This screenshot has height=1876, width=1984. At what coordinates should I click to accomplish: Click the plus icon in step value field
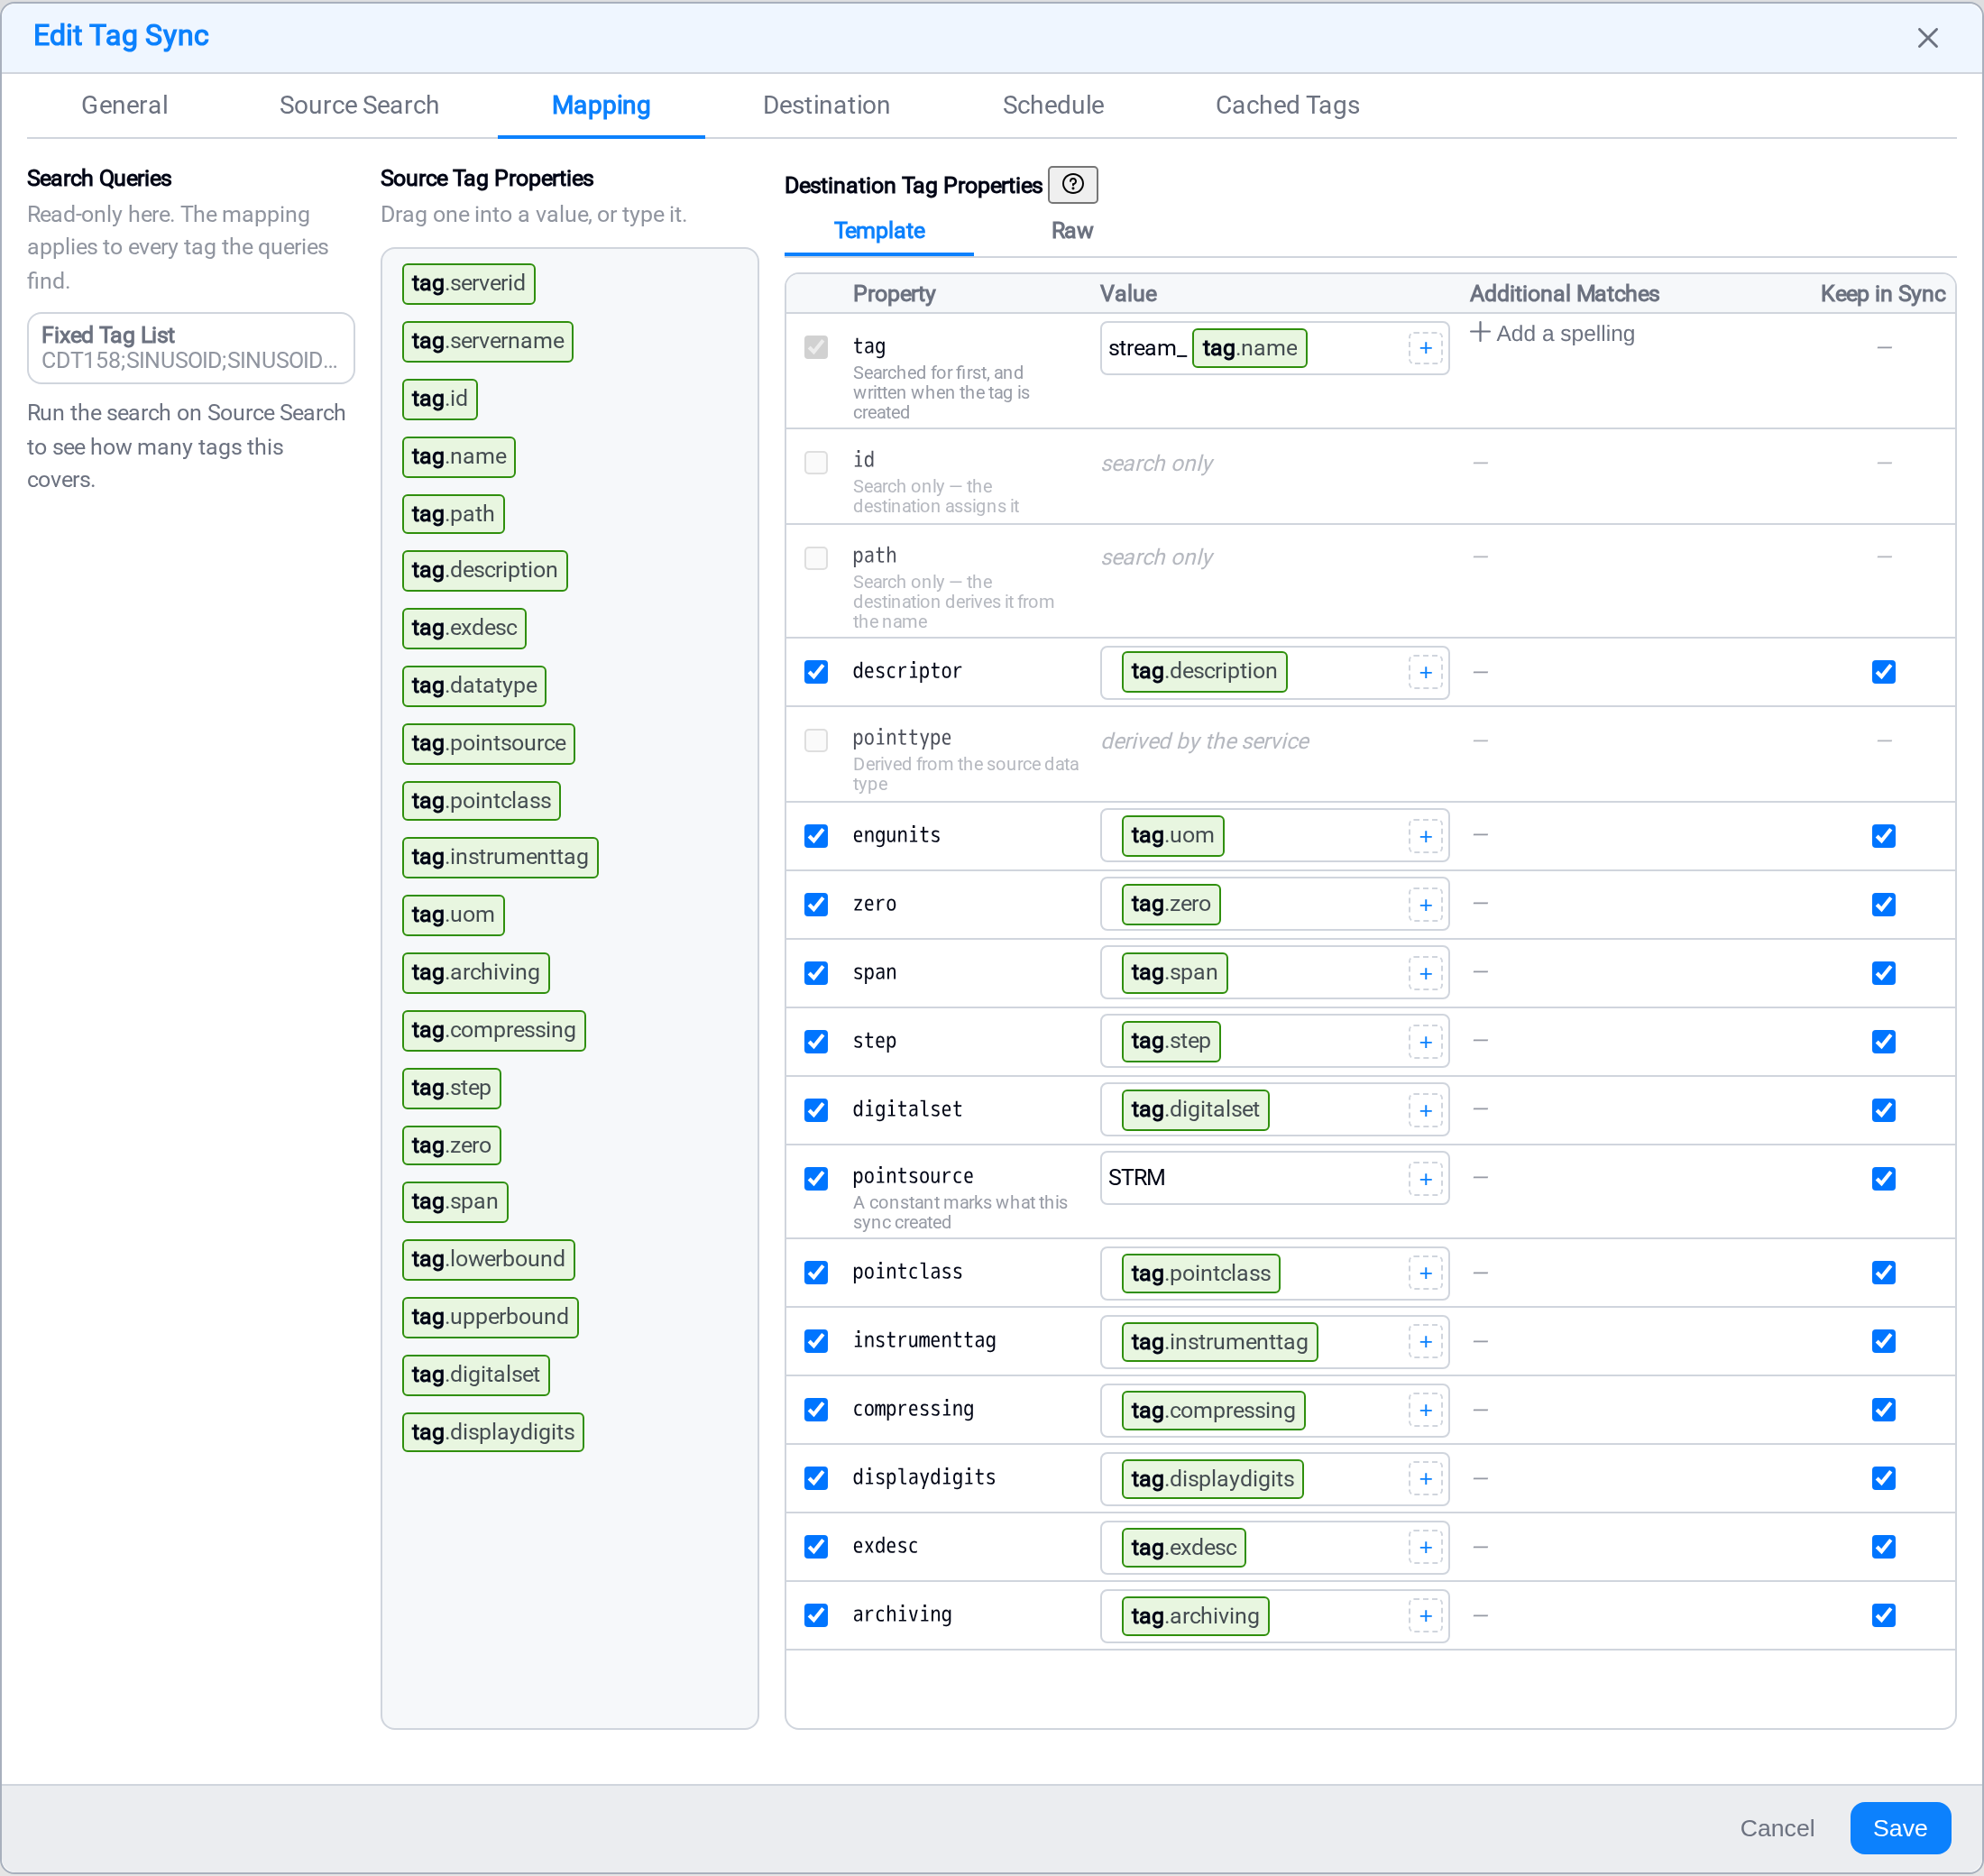pos(1425,1042)
